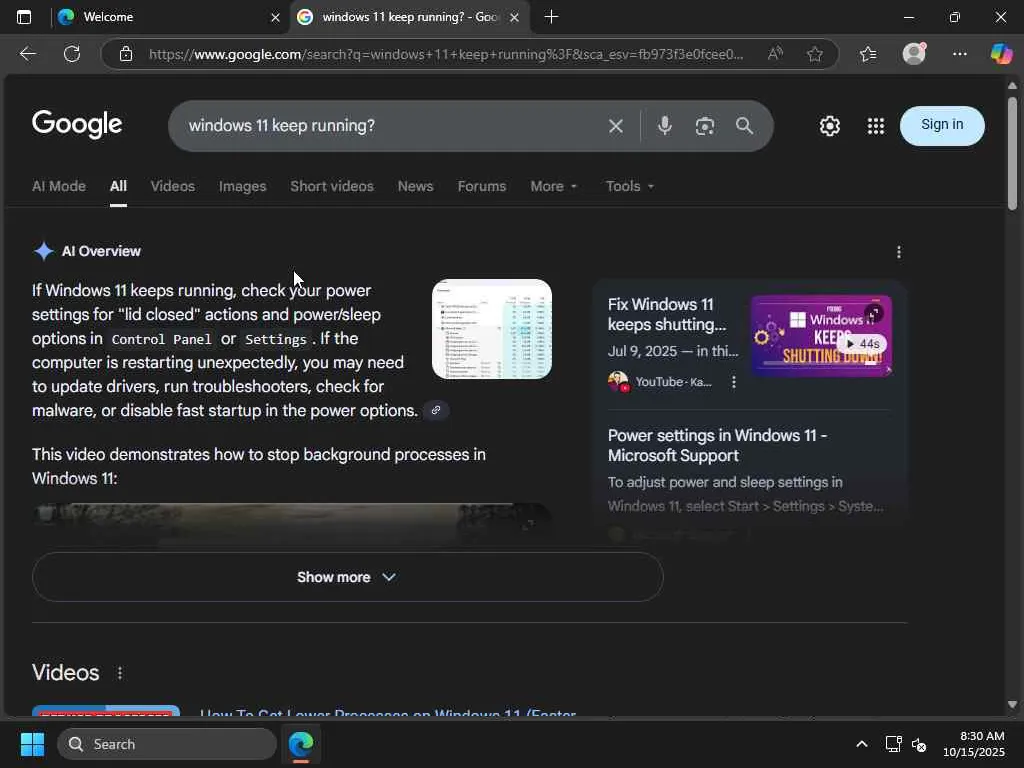Open Google quick settings gear
This screenshot has height=768, width=1024.
[829, 126]
